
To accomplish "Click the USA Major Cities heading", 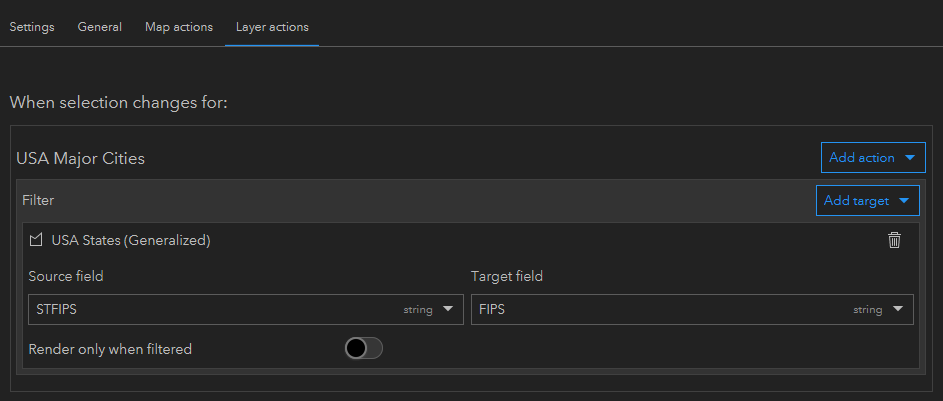I will (81, 158).
